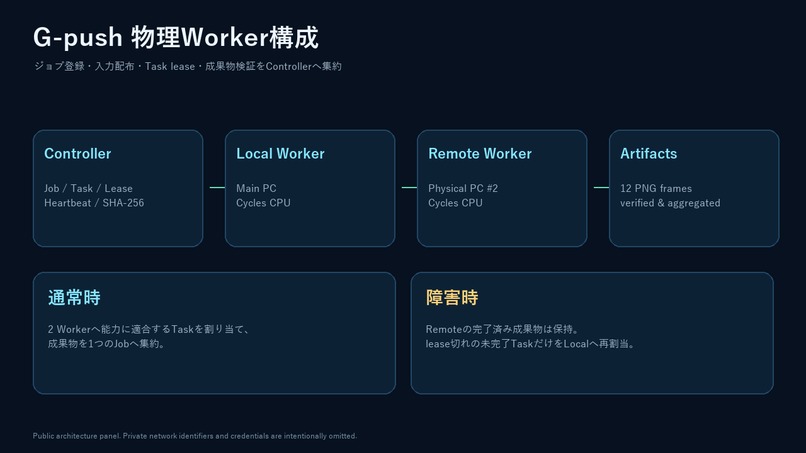The width and height of the screenshot is (806, 453).
Task: Select the subtitle starting with 'ジョブ登録・入力配布'
Action: tap(188, 66)
